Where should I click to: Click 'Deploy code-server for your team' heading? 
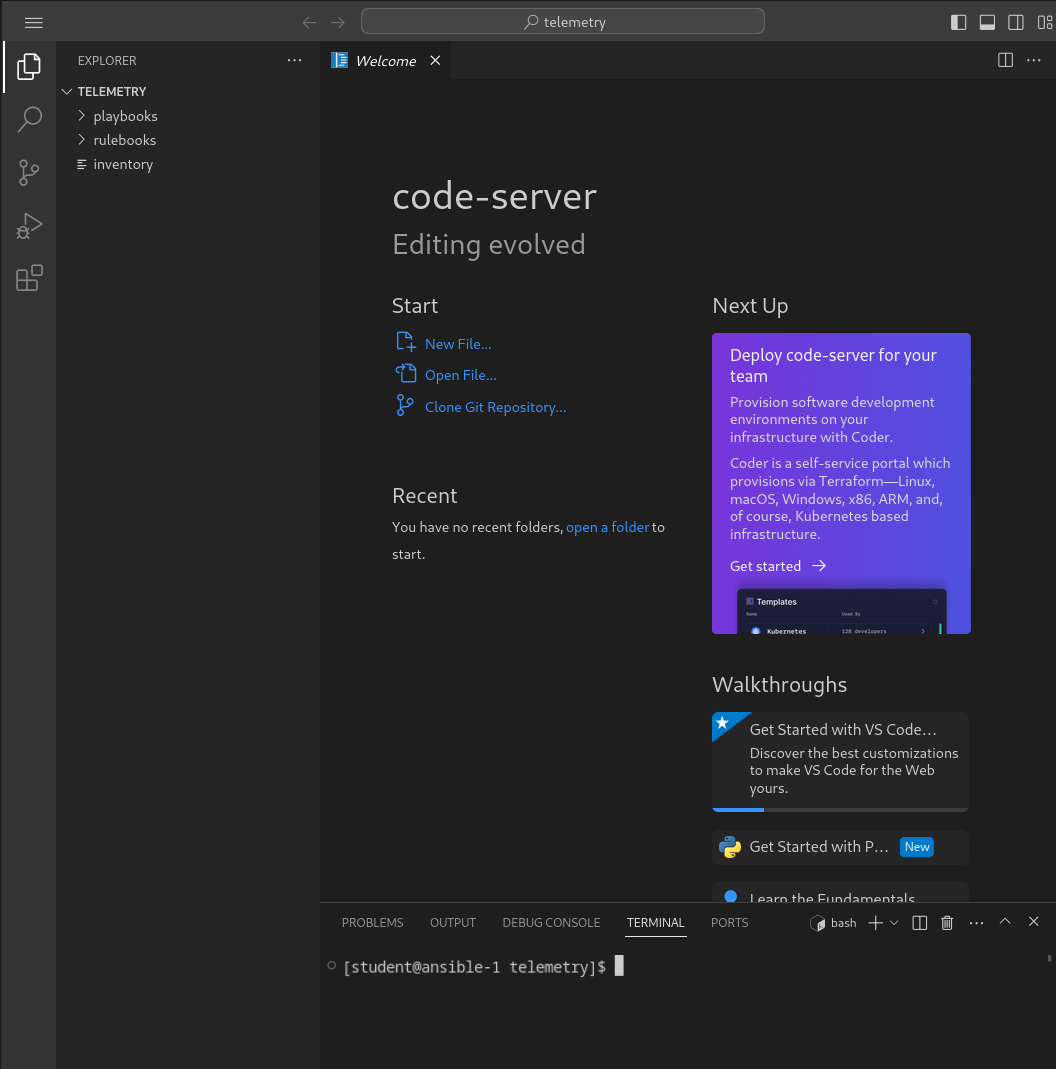(x=833, y=365)
